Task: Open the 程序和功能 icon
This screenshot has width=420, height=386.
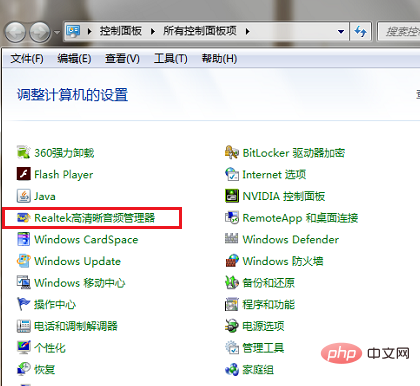Action: tap(232, 304)
